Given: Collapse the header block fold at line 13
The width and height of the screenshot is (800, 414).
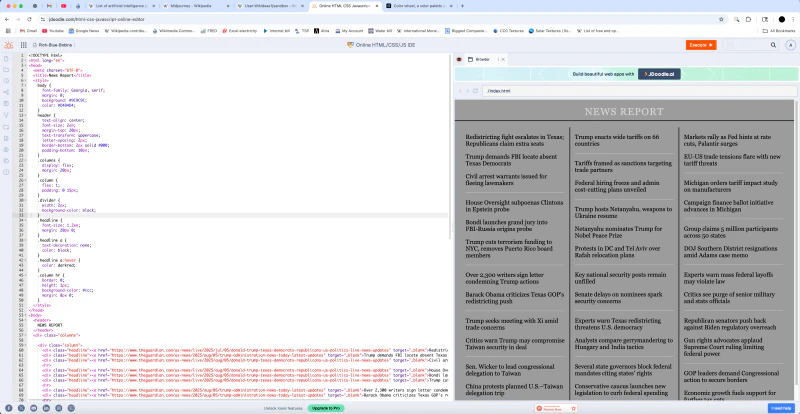Looking at the screenshot, I should (27, 115).
